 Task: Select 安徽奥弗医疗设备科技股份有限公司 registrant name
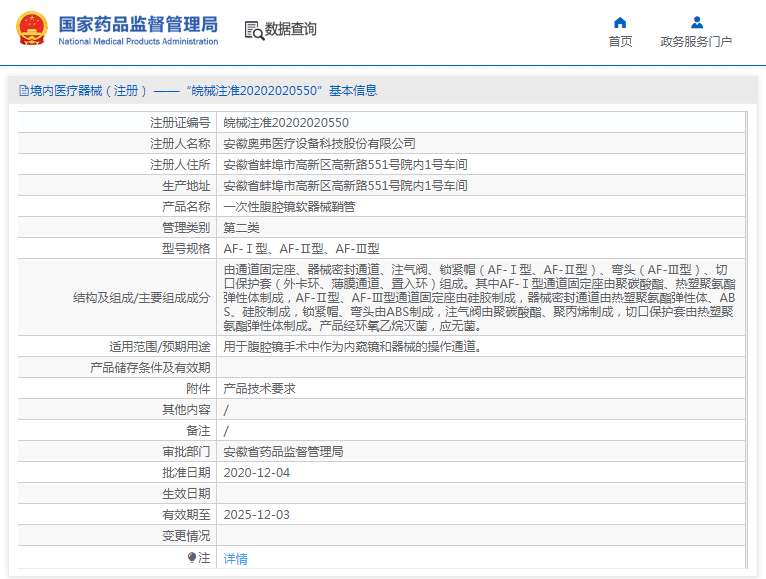click(319, 144)
